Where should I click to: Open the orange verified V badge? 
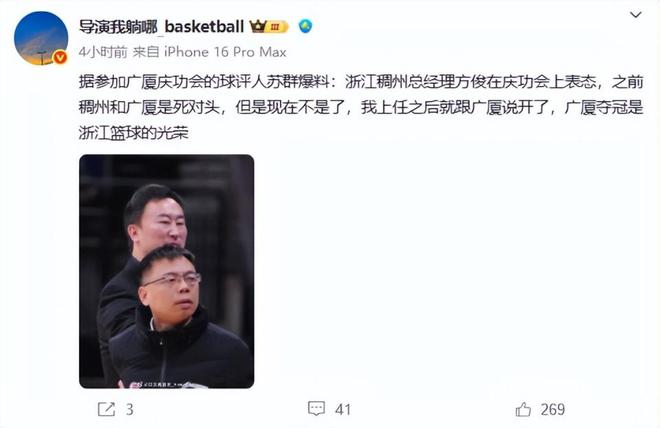[60, 57]
